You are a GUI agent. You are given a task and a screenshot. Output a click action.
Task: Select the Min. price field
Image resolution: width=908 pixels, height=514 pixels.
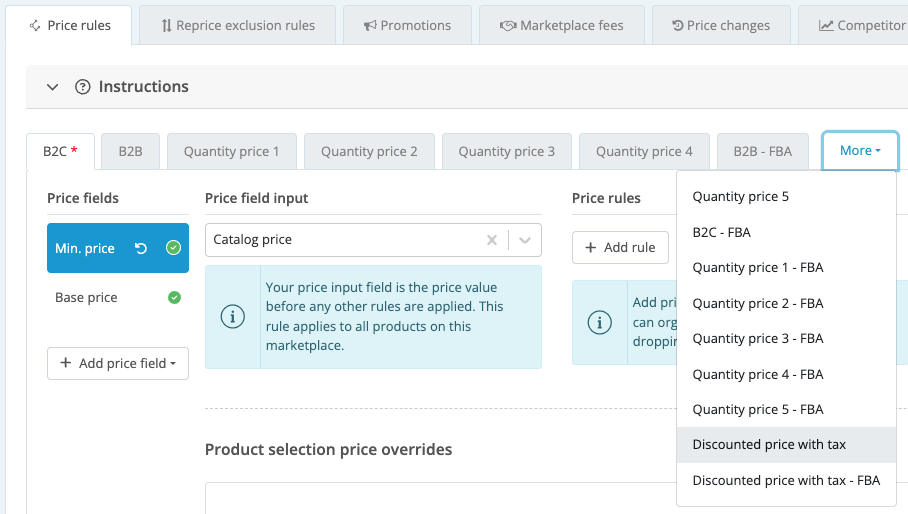pos(118,248)
